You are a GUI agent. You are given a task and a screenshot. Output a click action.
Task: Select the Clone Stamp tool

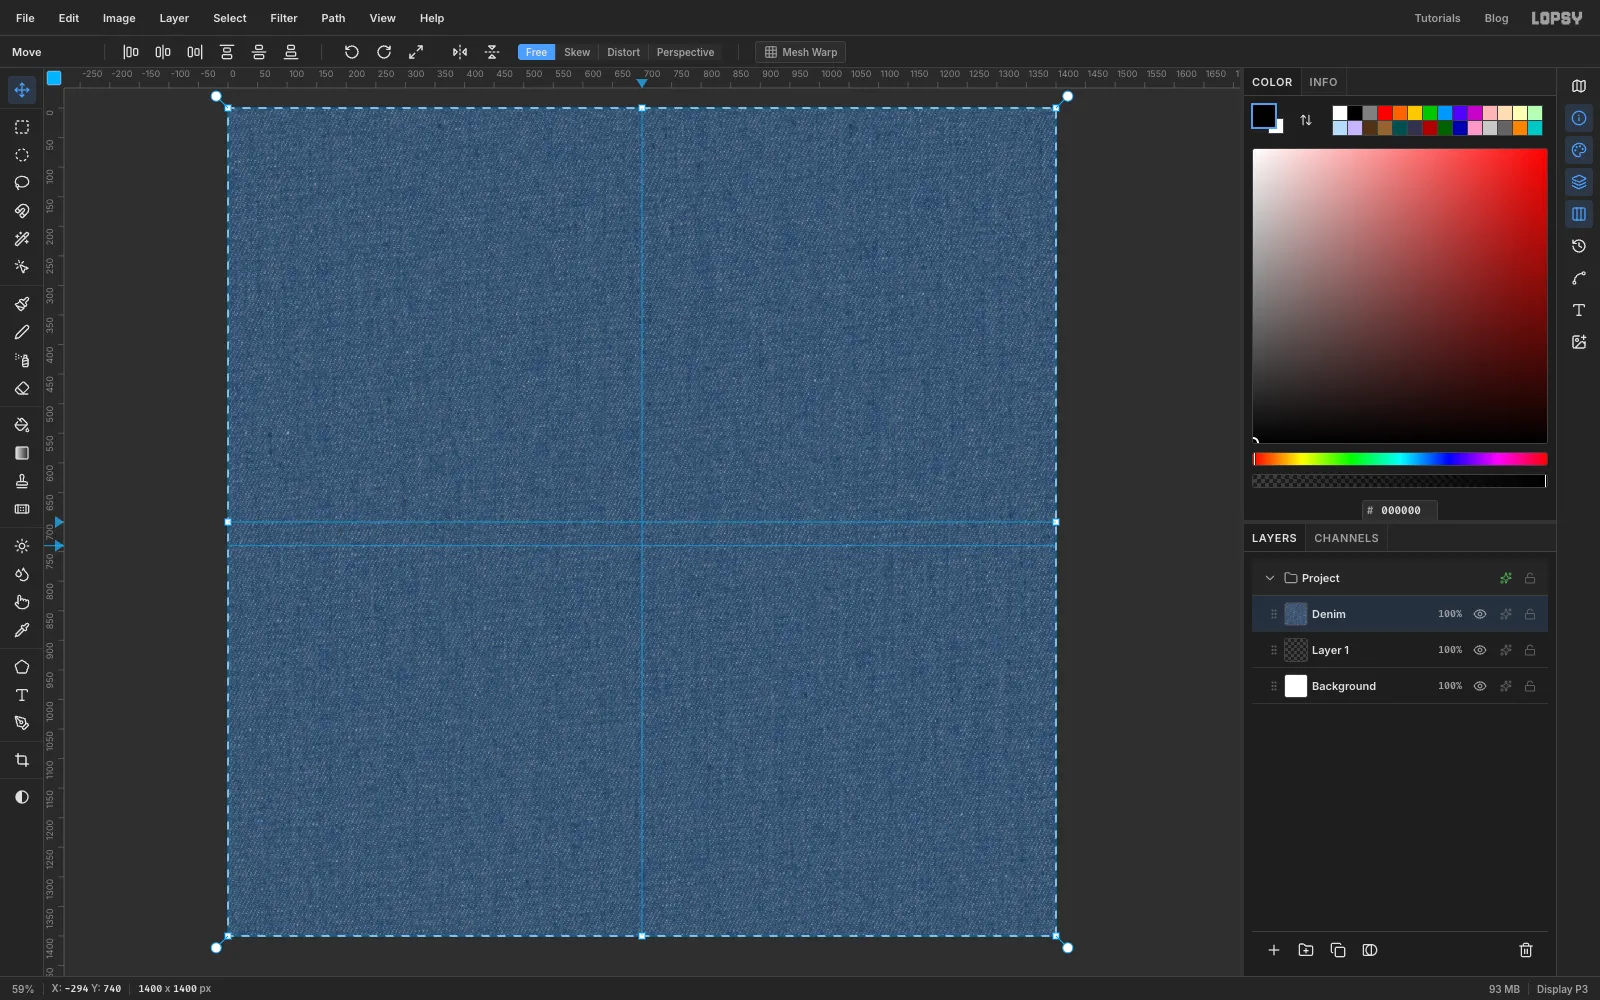(21, 481)
